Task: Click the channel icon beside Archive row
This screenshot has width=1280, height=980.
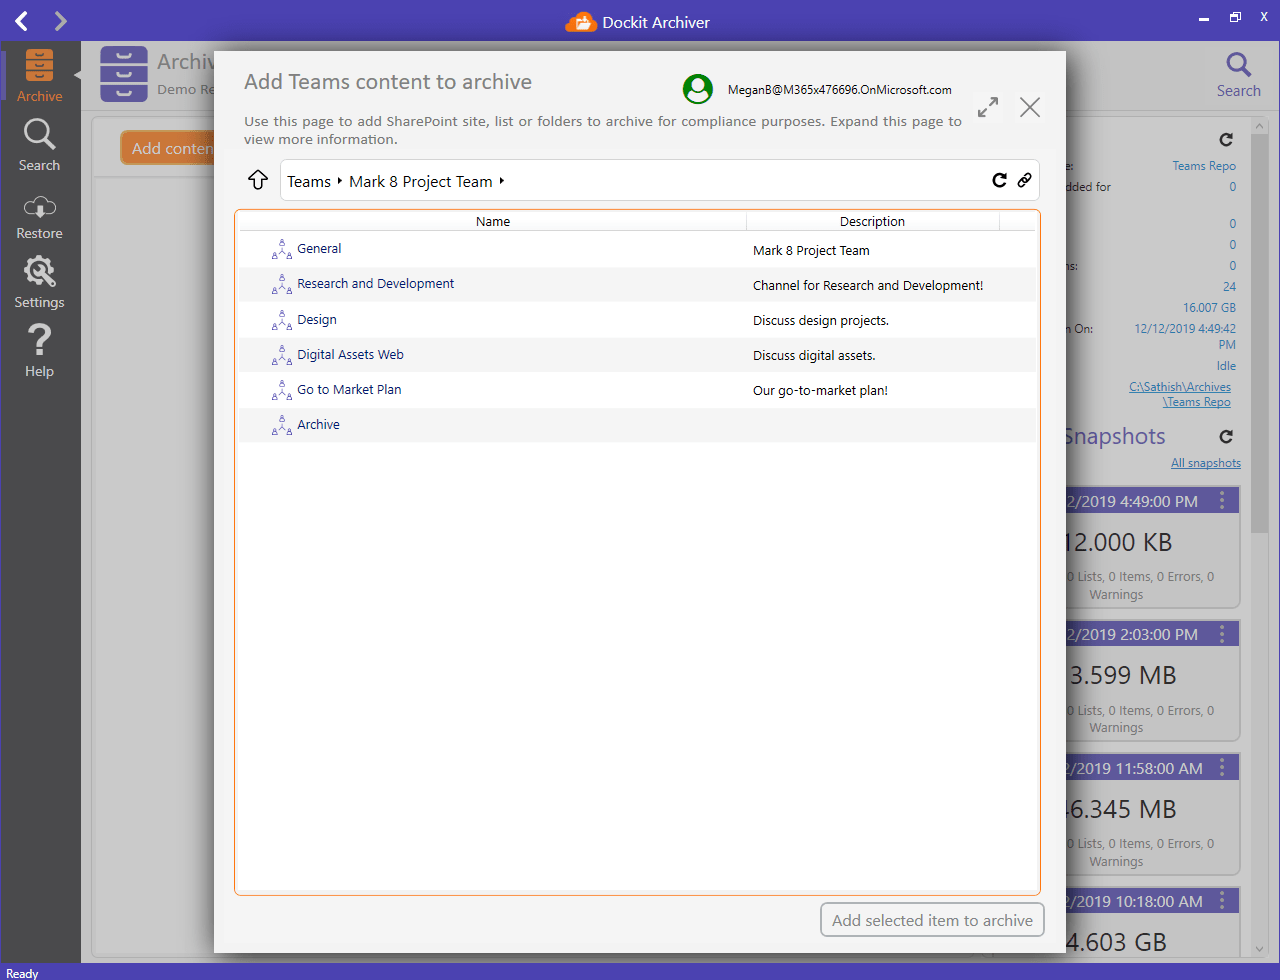Action: pos(282,426)
